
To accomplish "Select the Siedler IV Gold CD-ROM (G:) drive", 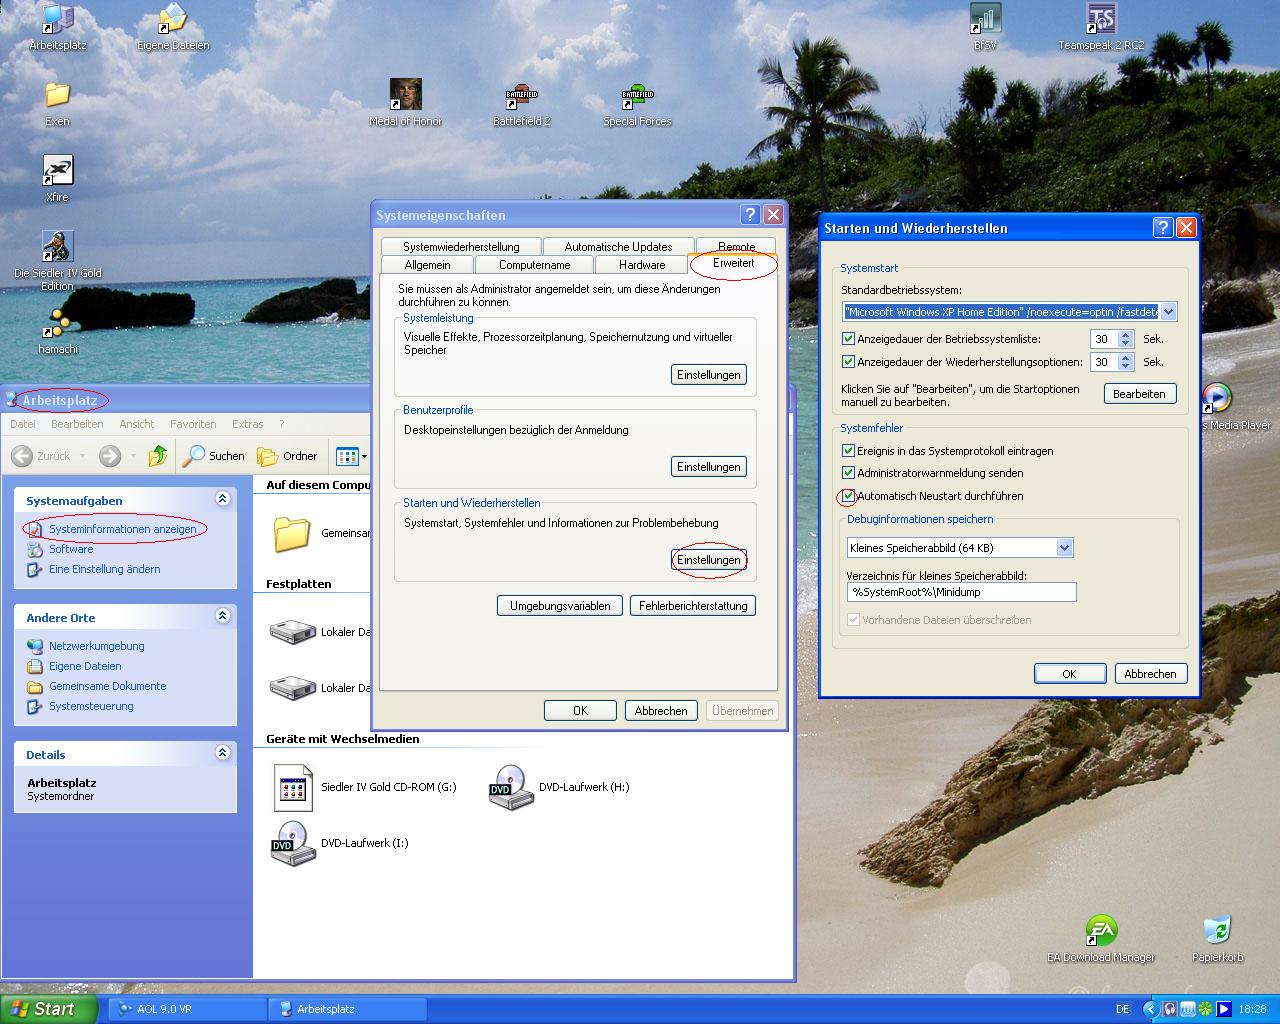I will 365,787.
